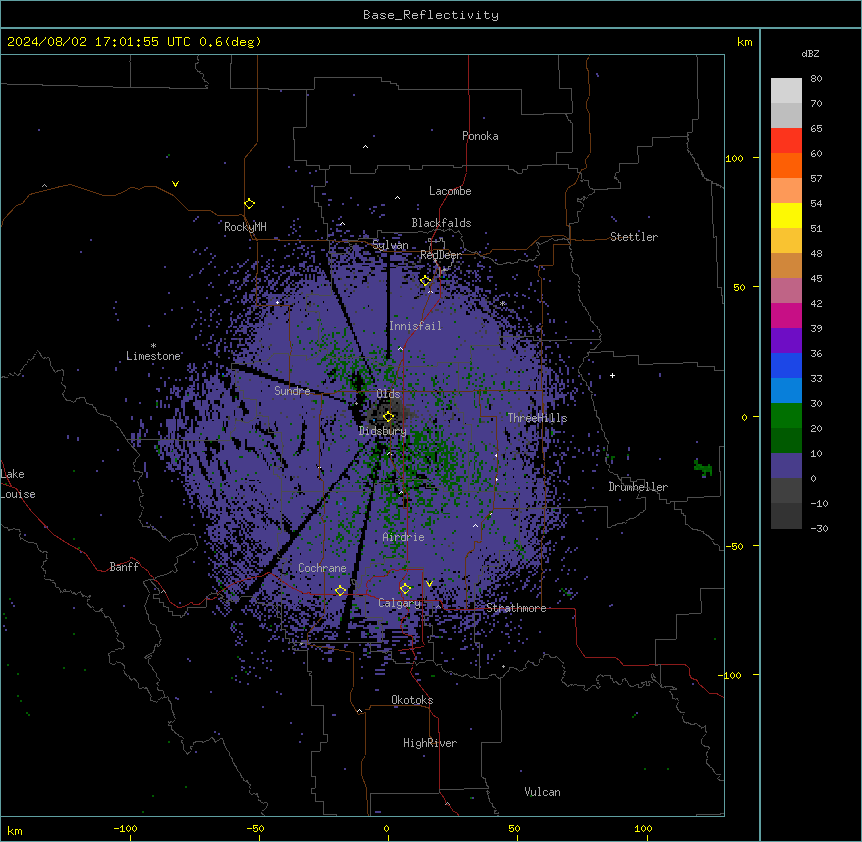The image size is (862, 842).
Task: Click the yellow diamond marker below RedDeer
Action: 426,281
